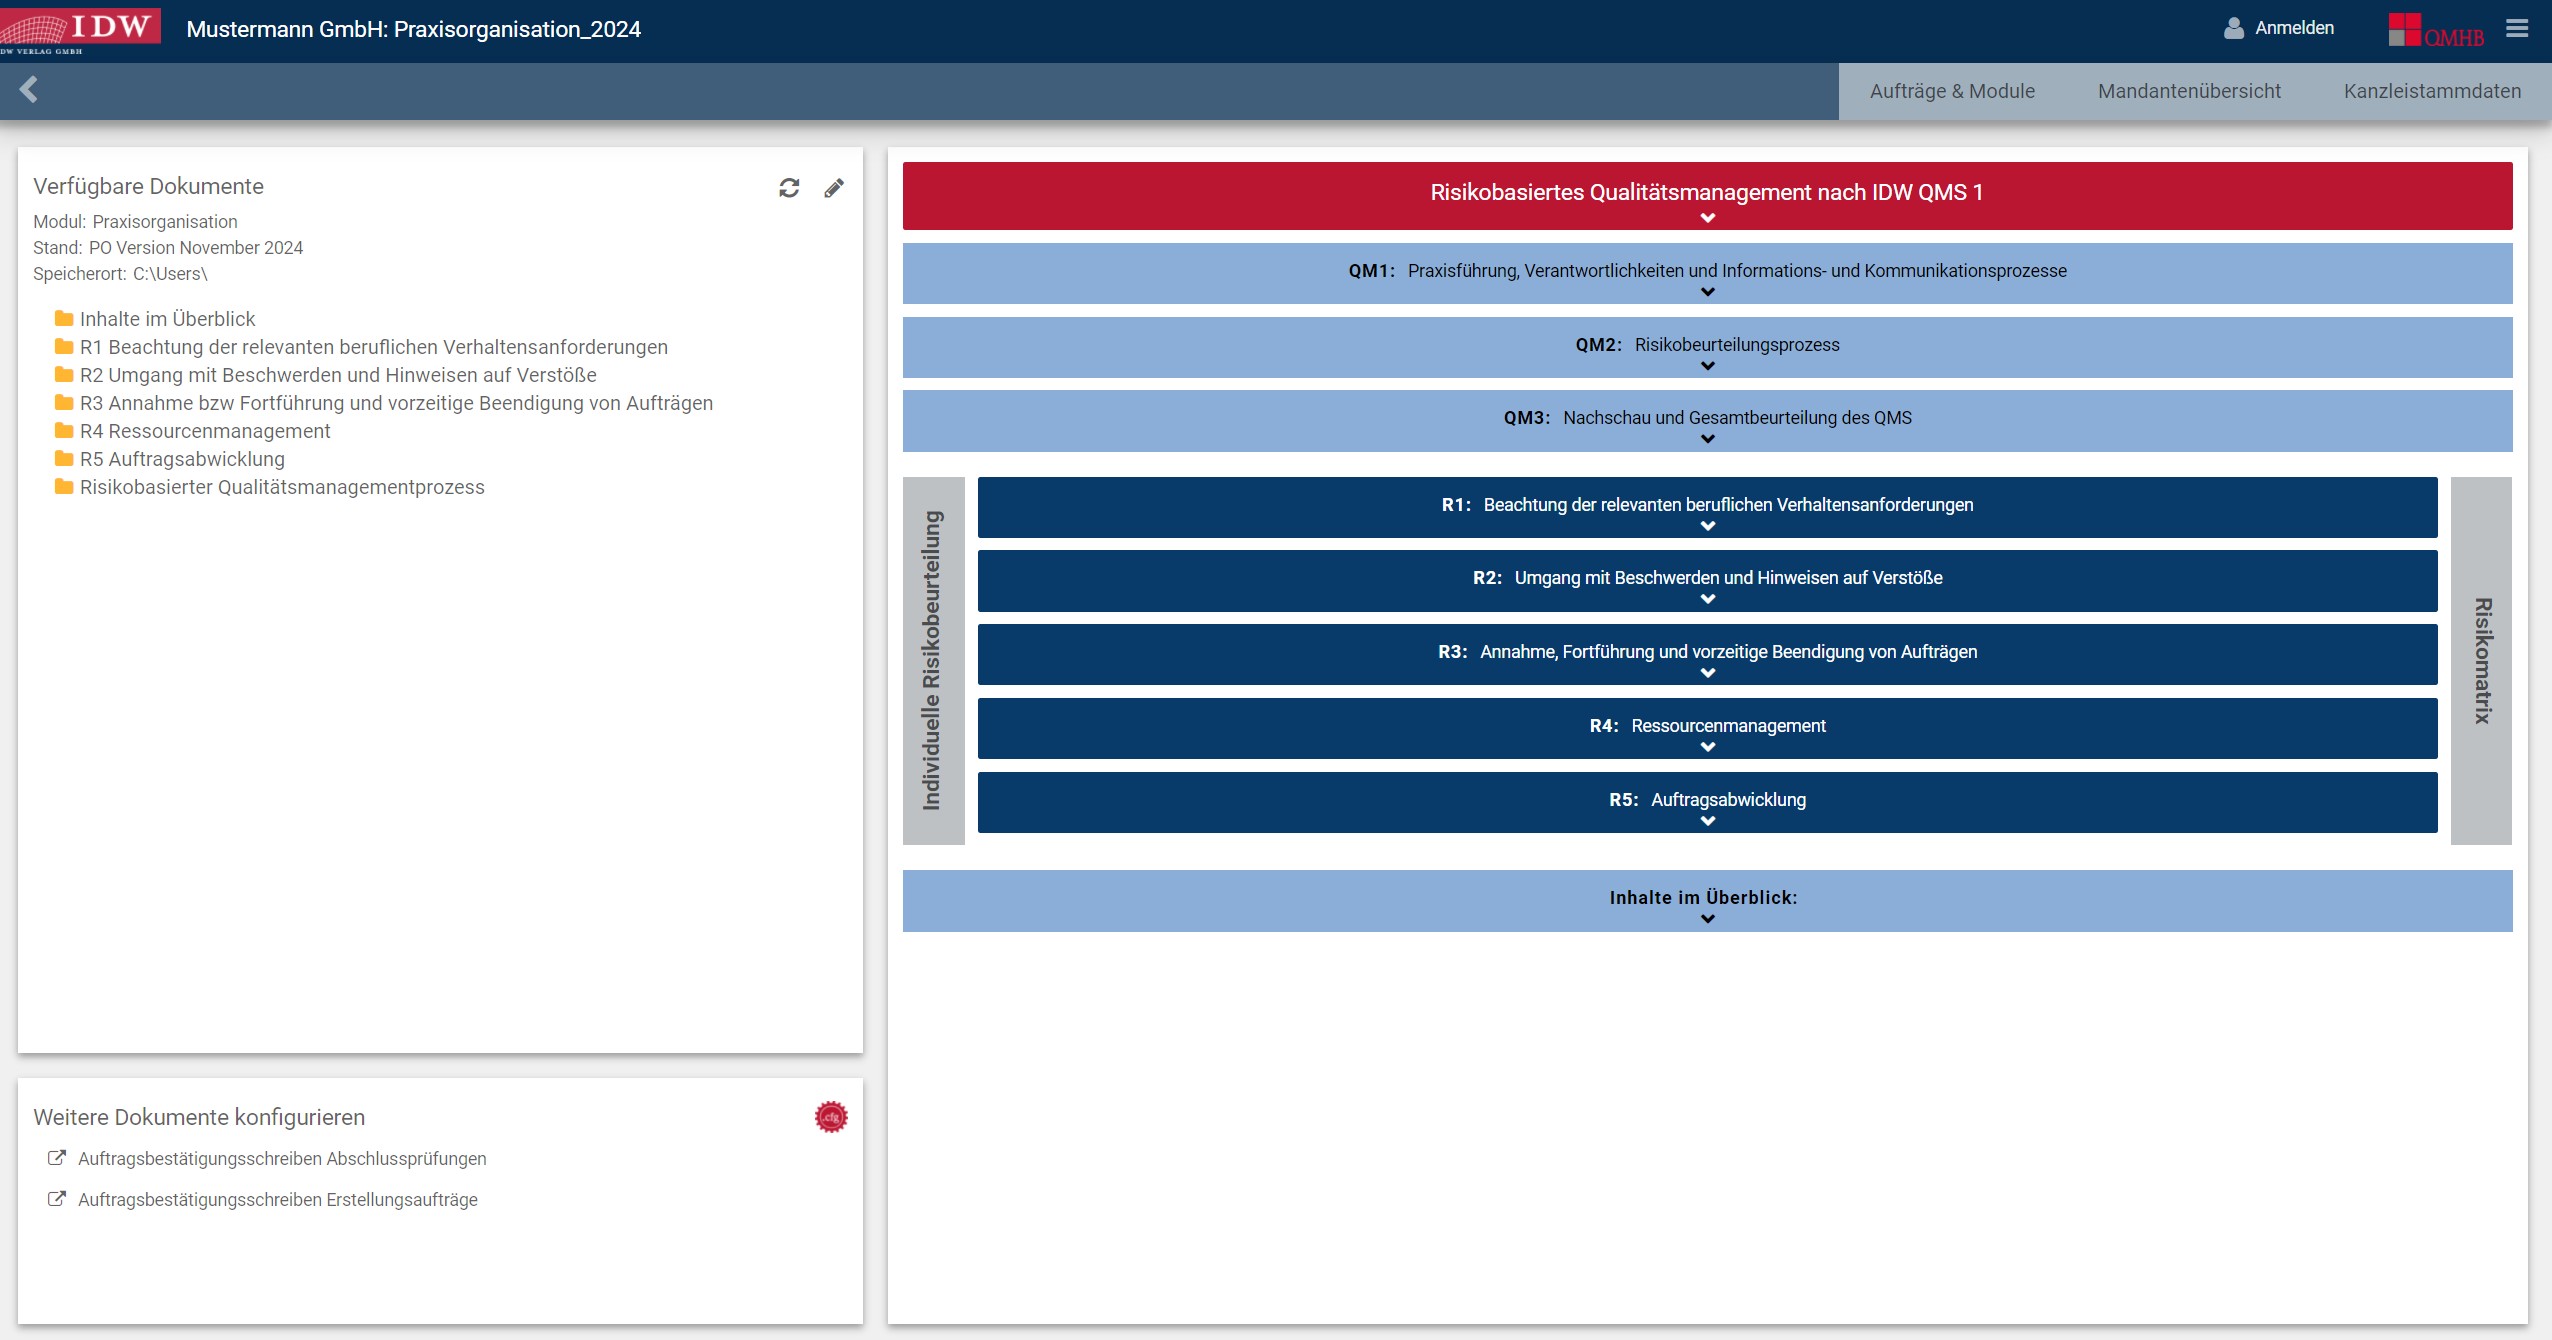The image size is (2552, 1340).
Task: Click the pencil edit icon
Action: point(834,188)
